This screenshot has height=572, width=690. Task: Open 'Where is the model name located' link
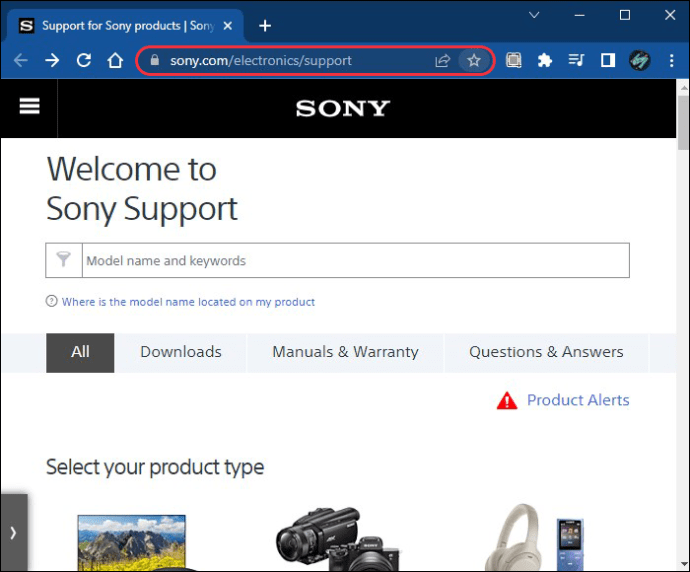188,302
